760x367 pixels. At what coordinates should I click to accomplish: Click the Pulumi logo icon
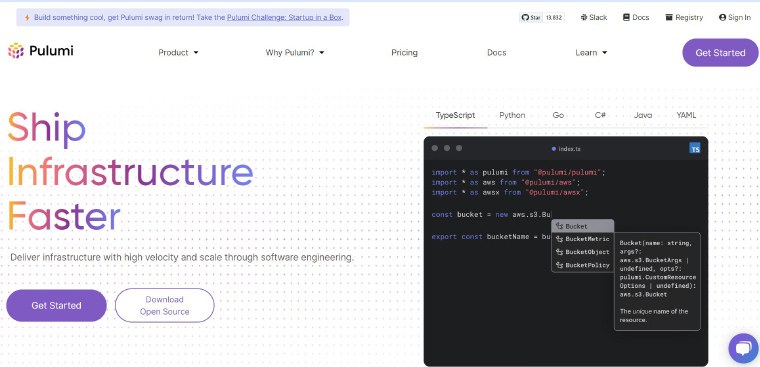click(16, 50)
